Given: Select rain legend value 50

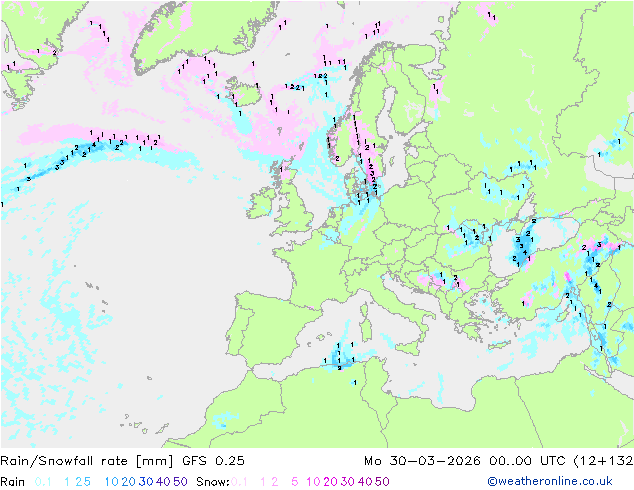Looking at the screenshot, I should 180,482.
